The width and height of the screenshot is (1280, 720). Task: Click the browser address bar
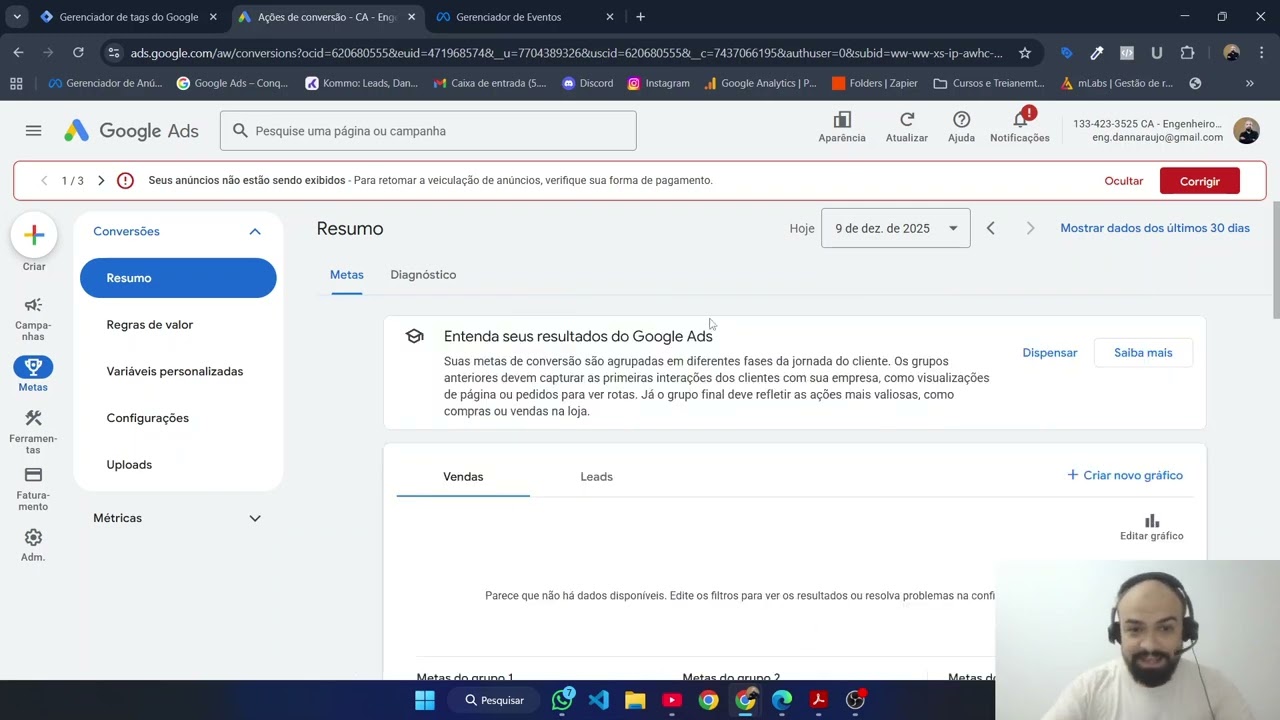[565, 53]
